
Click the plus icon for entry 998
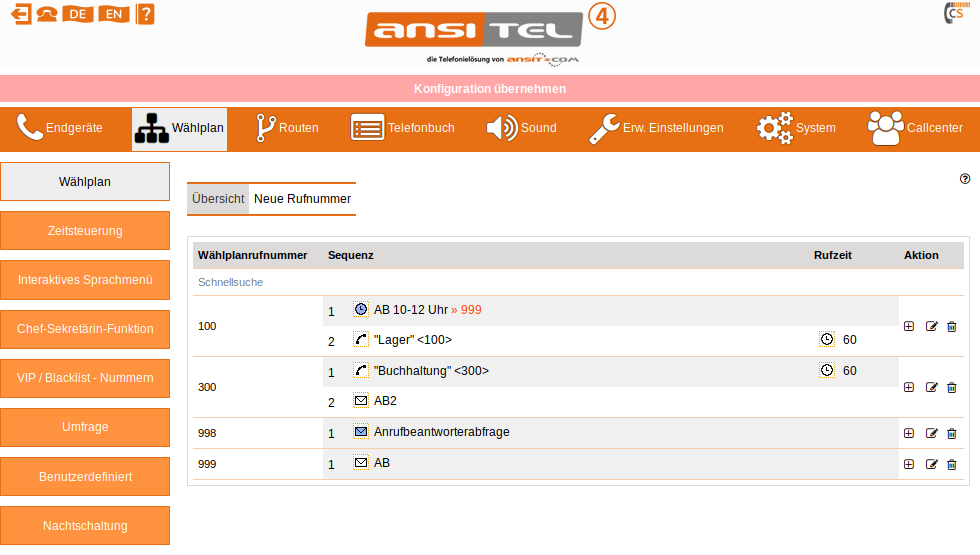tap(909, 433)
